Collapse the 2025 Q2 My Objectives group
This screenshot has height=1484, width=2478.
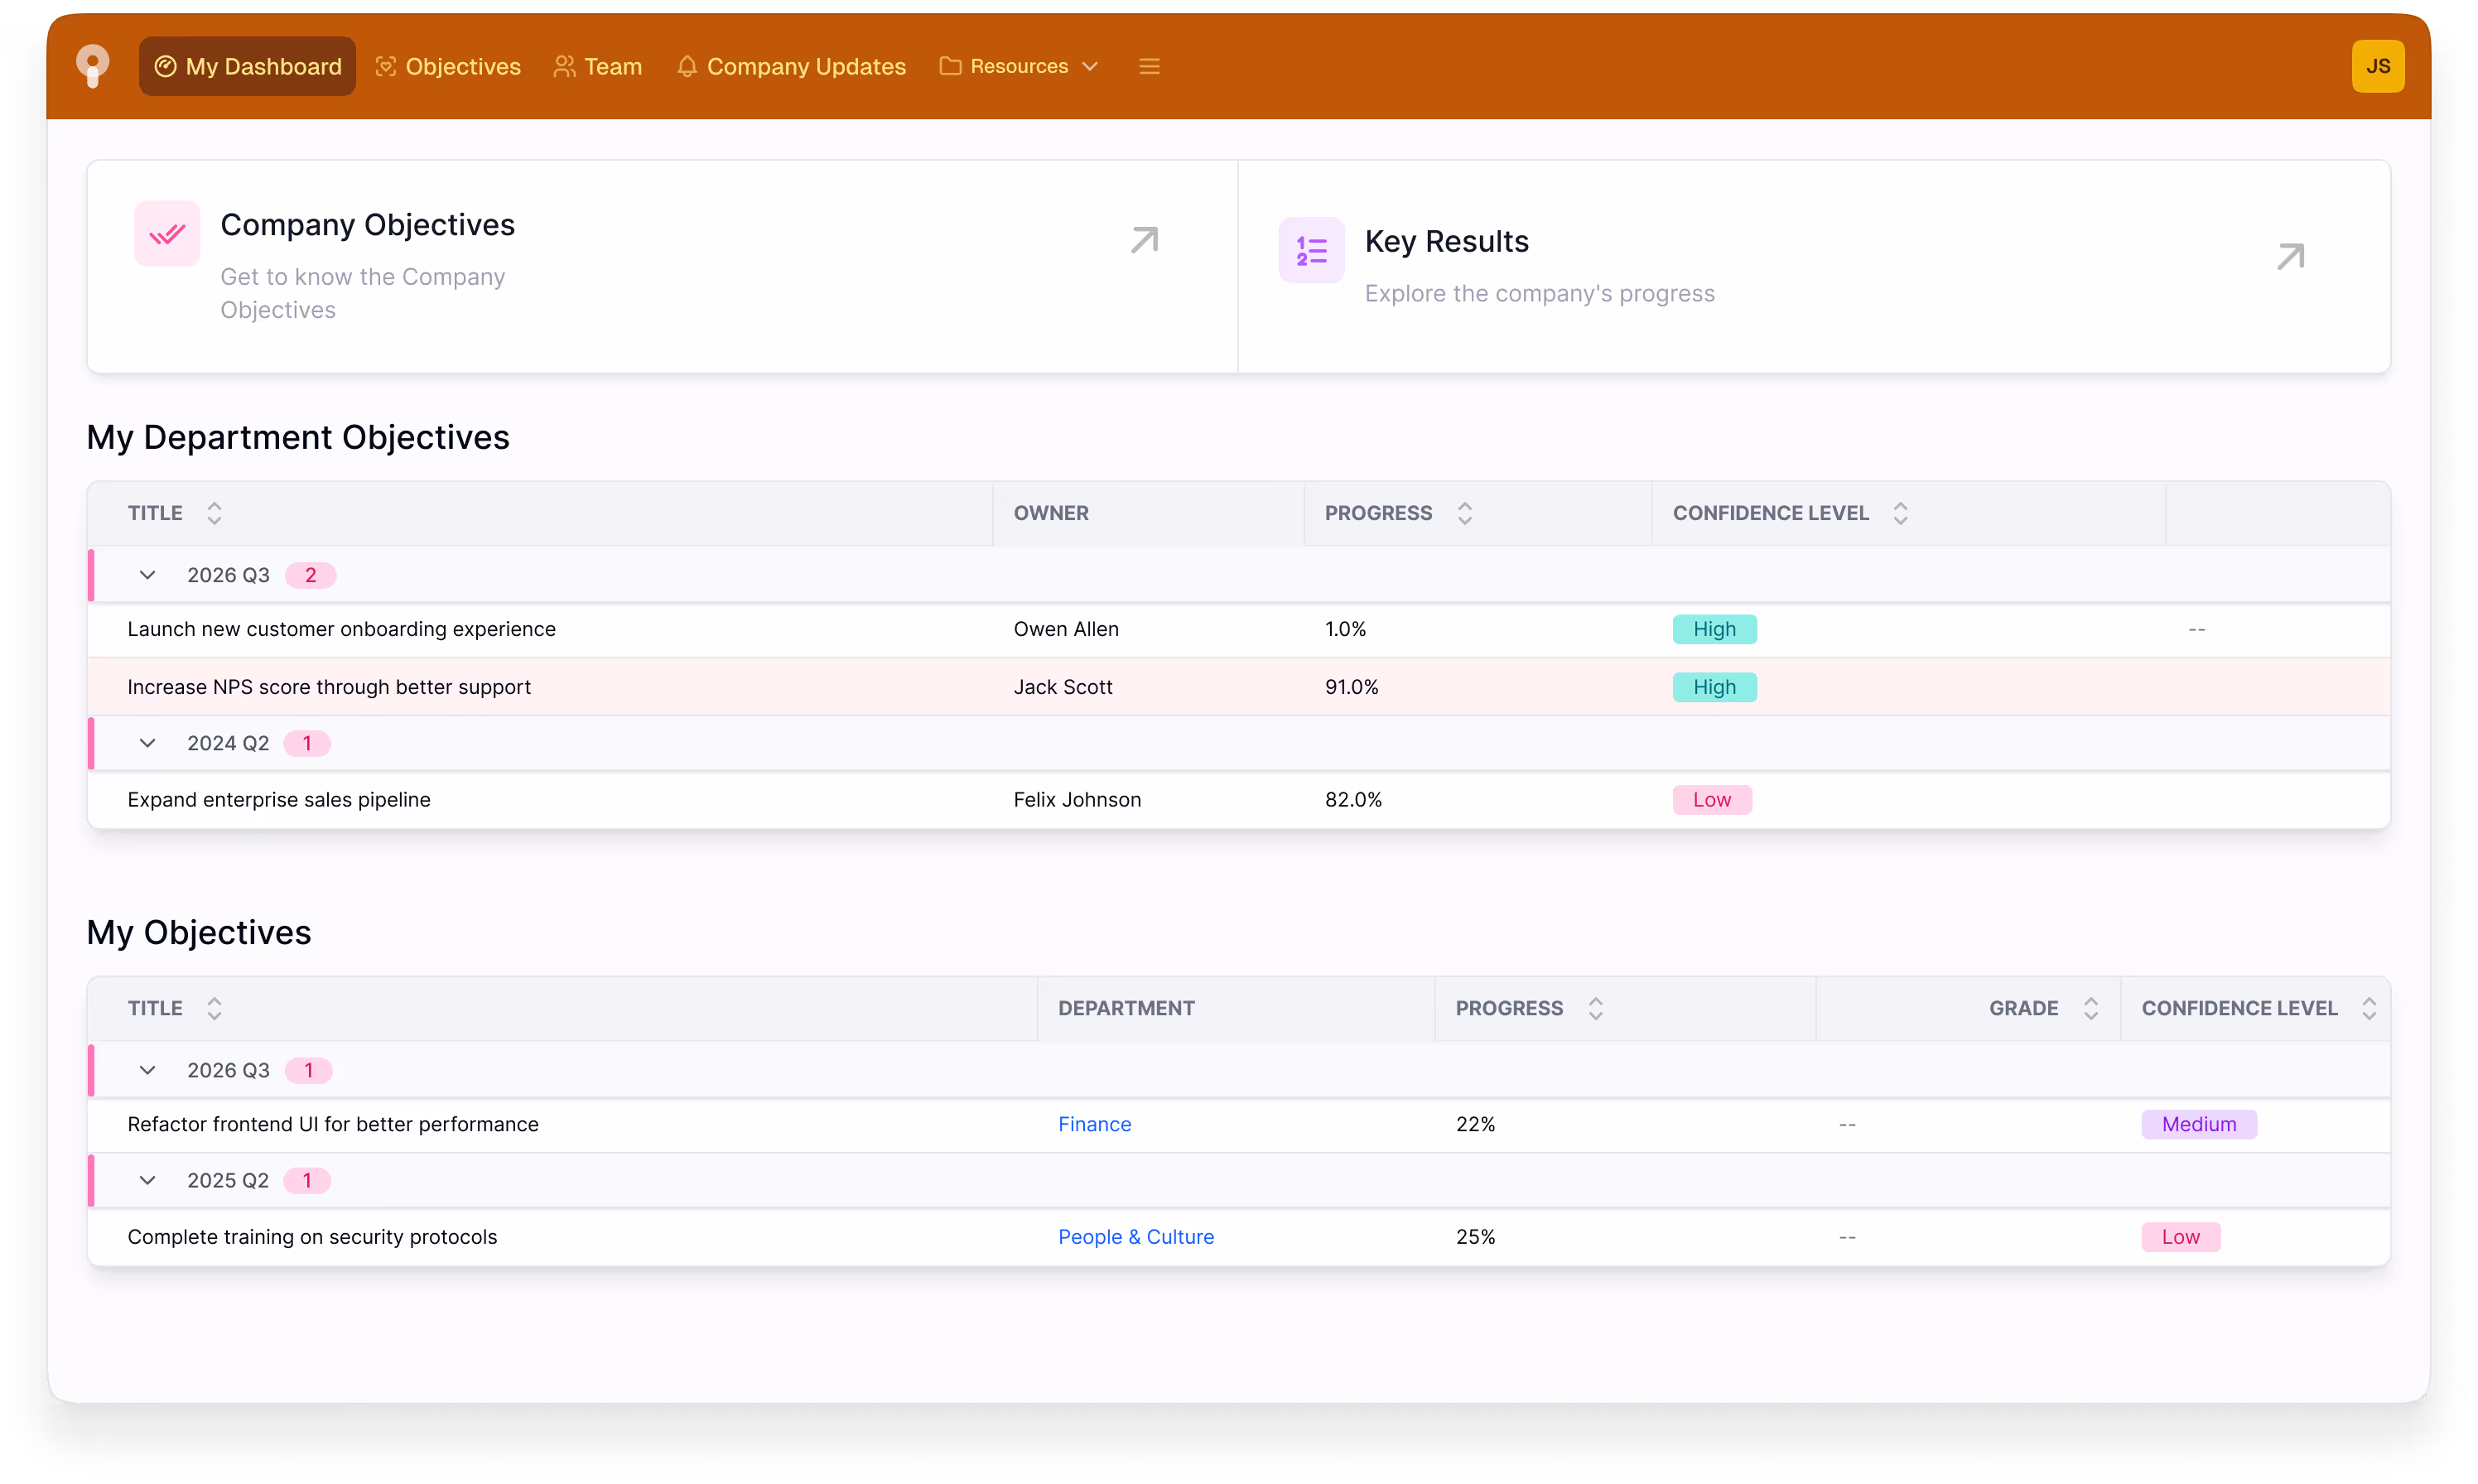click(x=147, y=1180)
